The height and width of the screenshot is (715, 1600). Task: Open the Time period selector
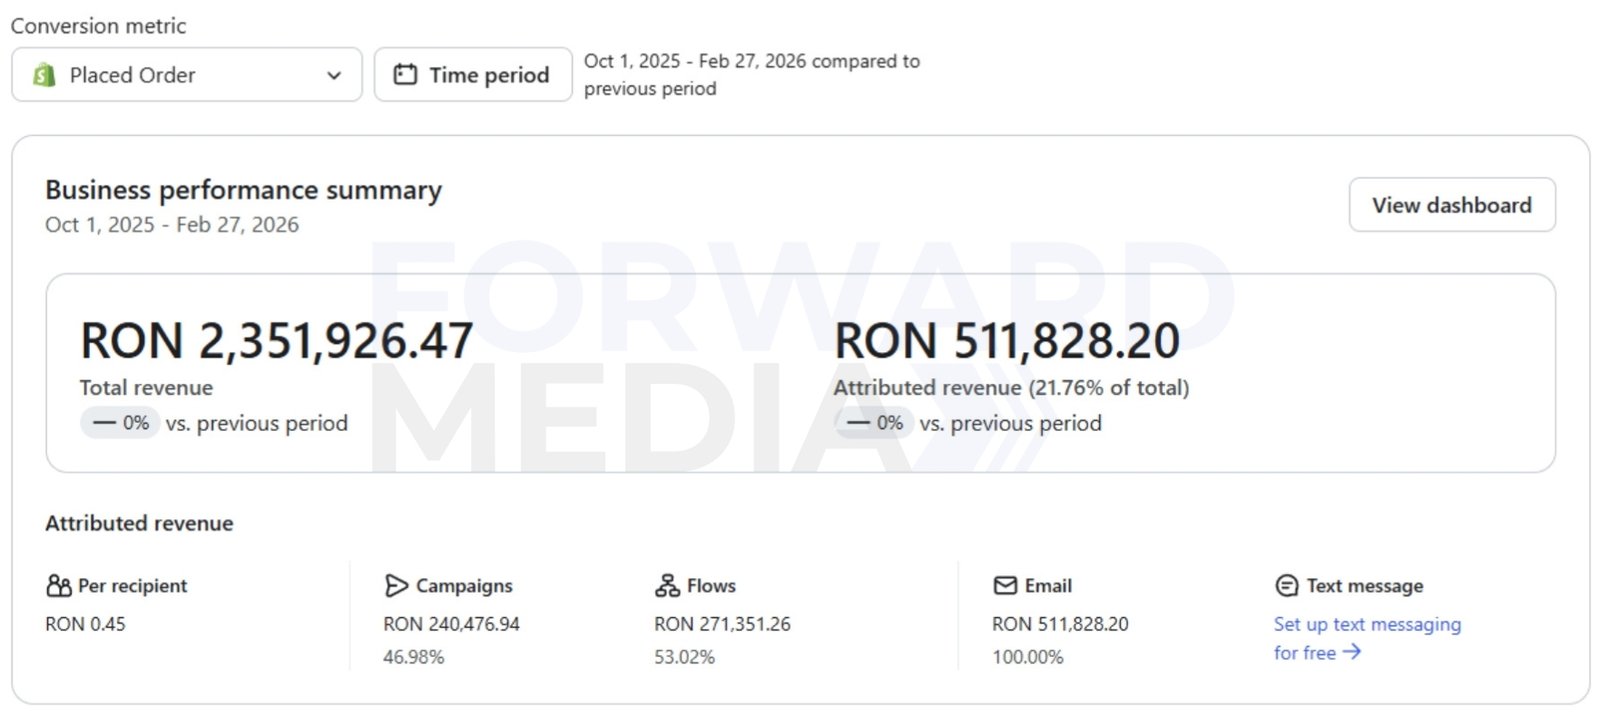tap(473, 75)
